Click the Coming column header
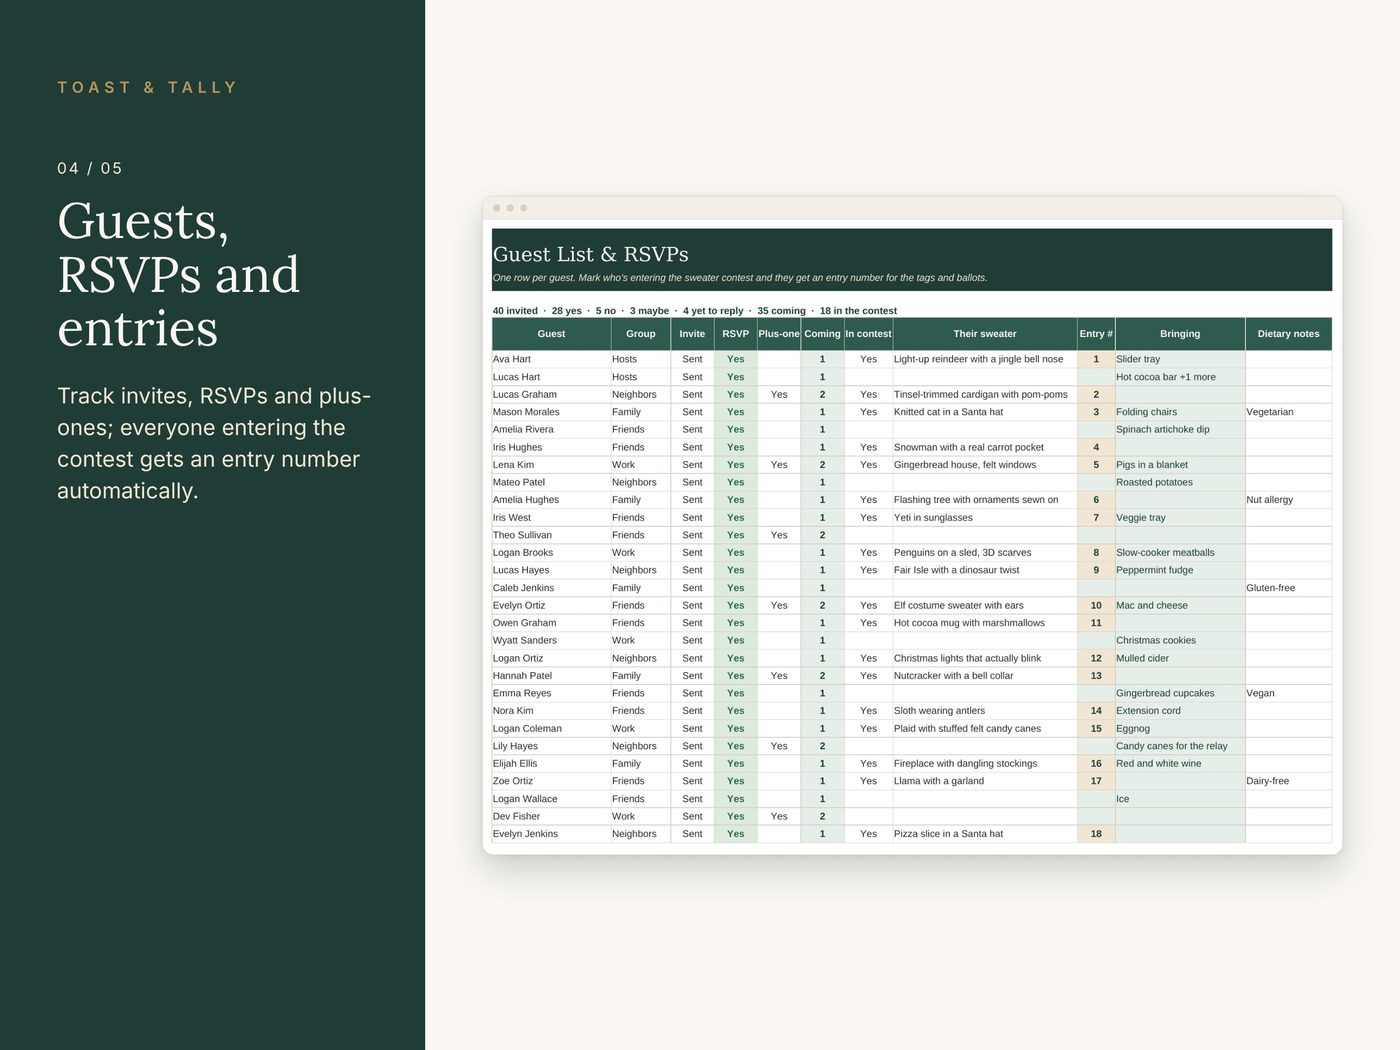 [x=822, y=334]
